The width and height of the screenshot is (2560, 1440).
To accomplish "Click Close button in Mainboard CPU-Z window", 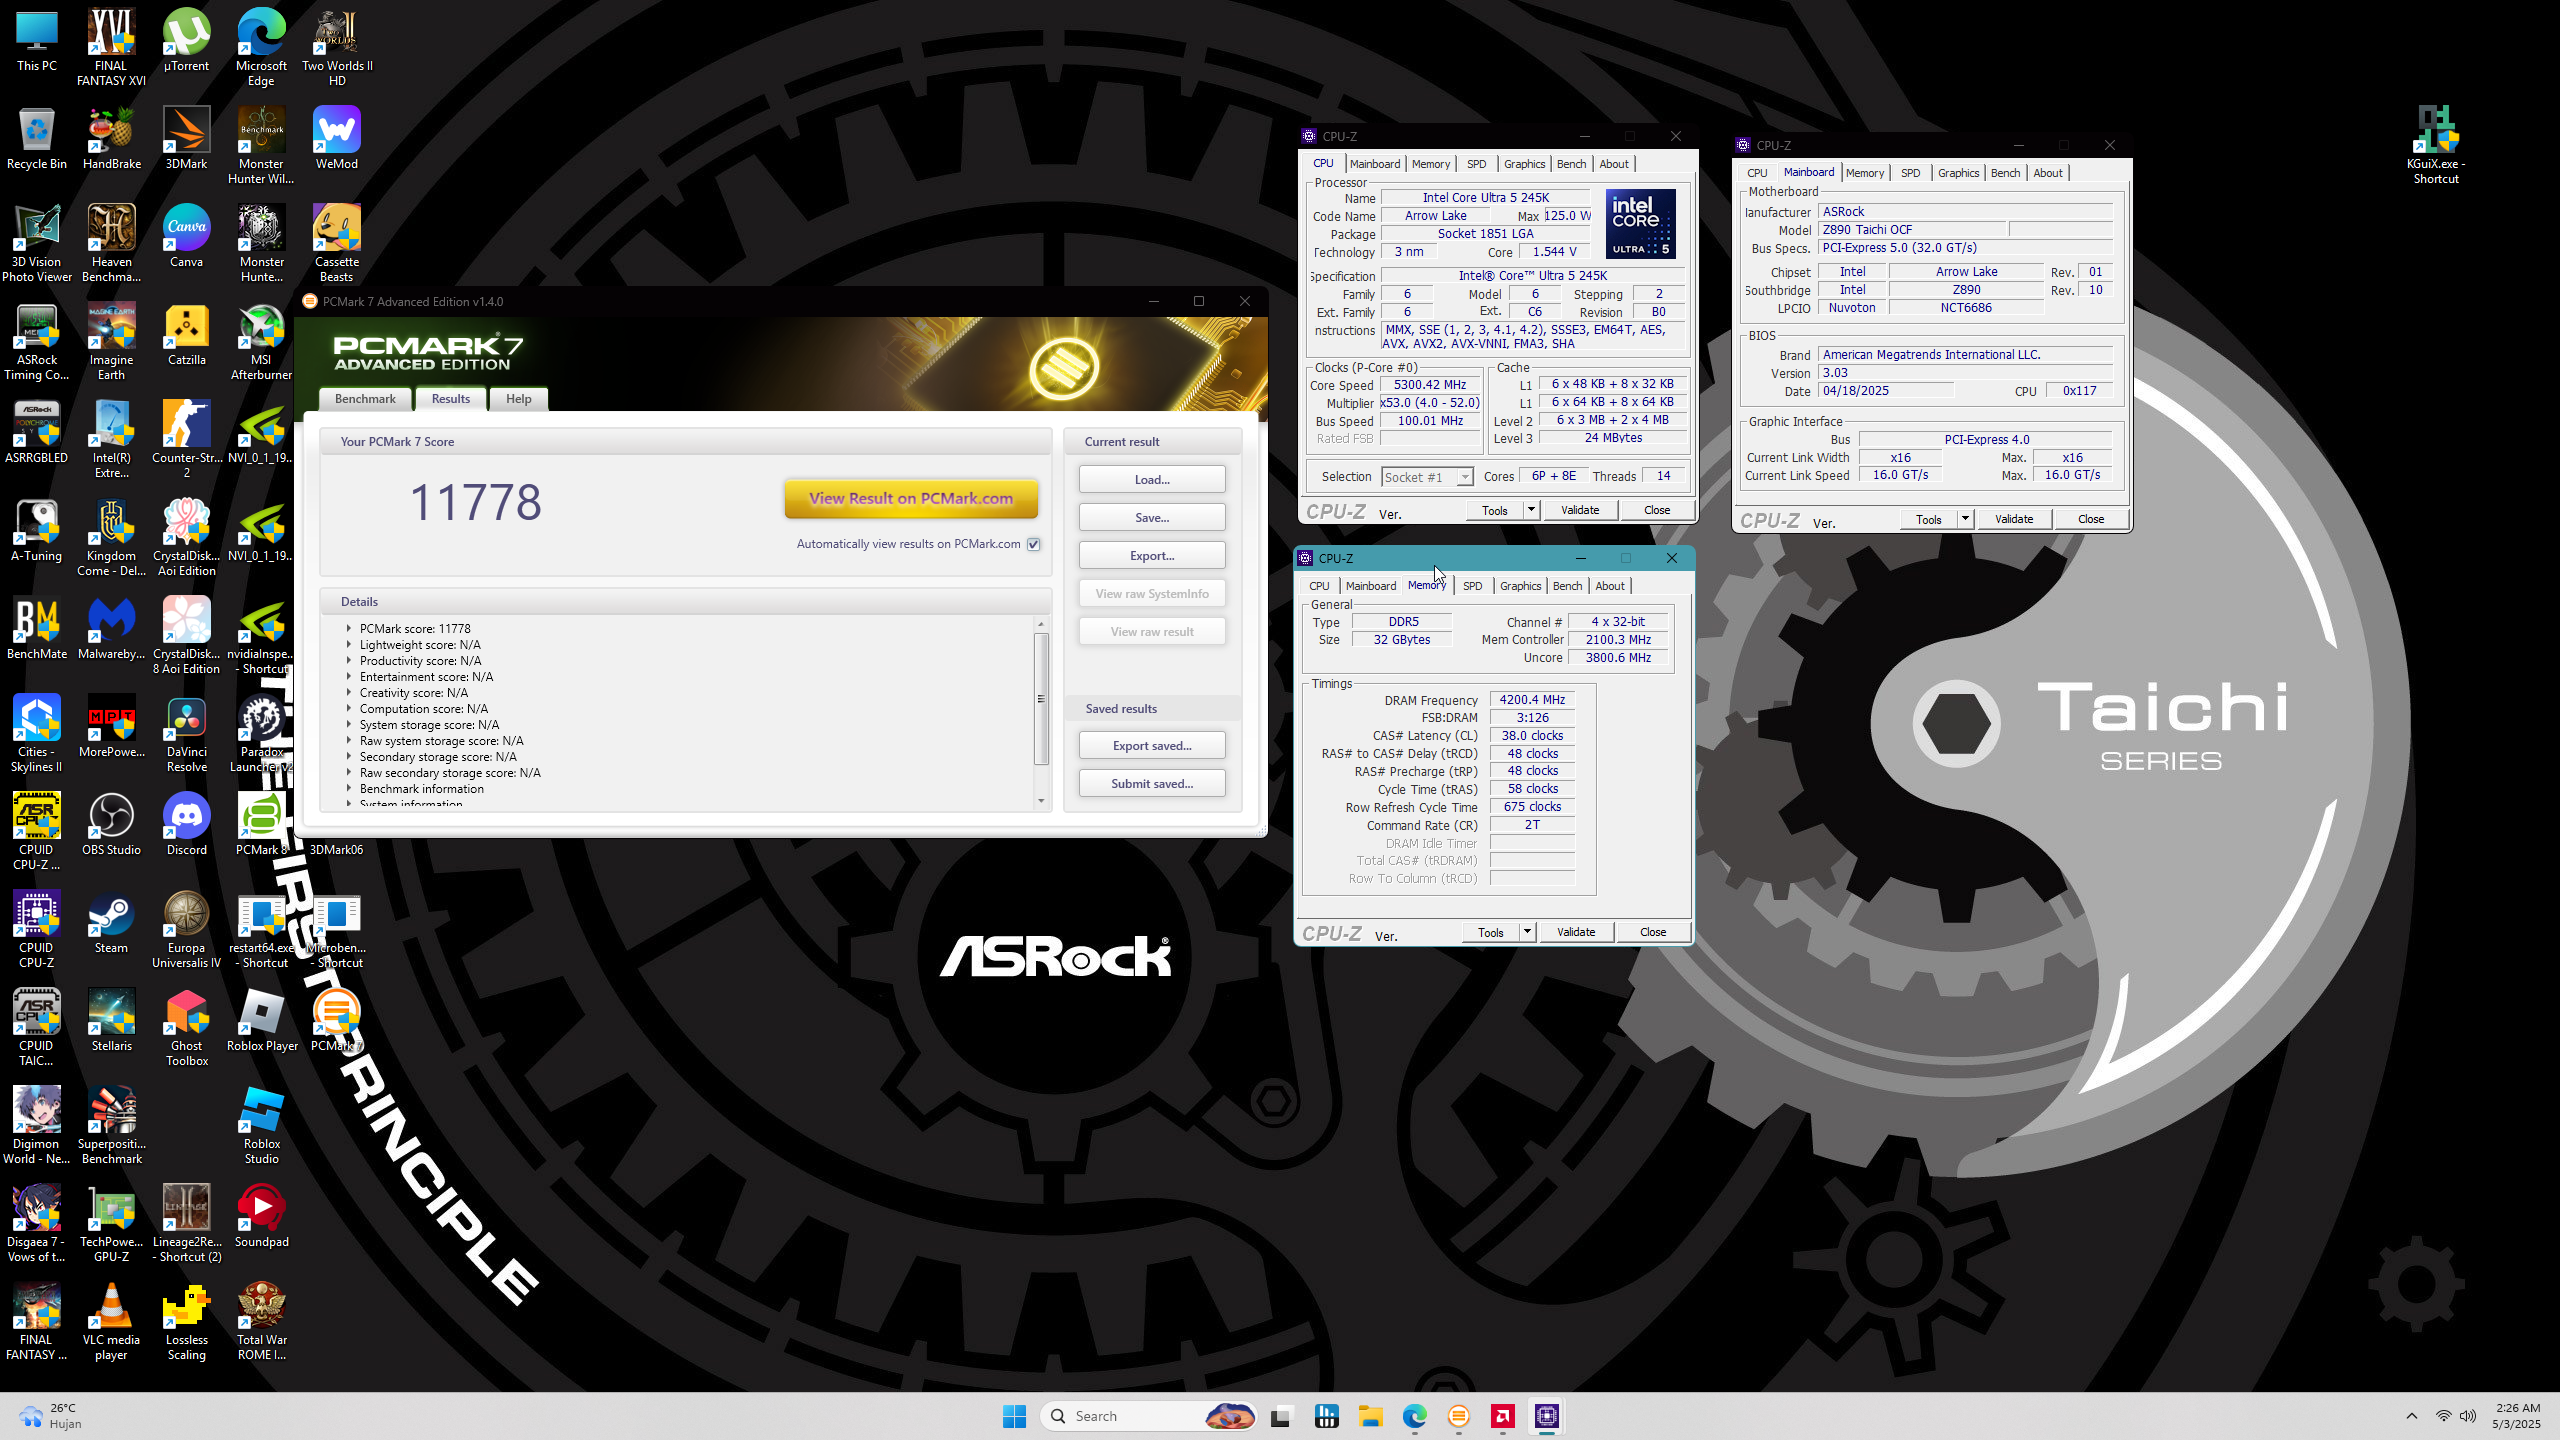I will [2091, 519].
